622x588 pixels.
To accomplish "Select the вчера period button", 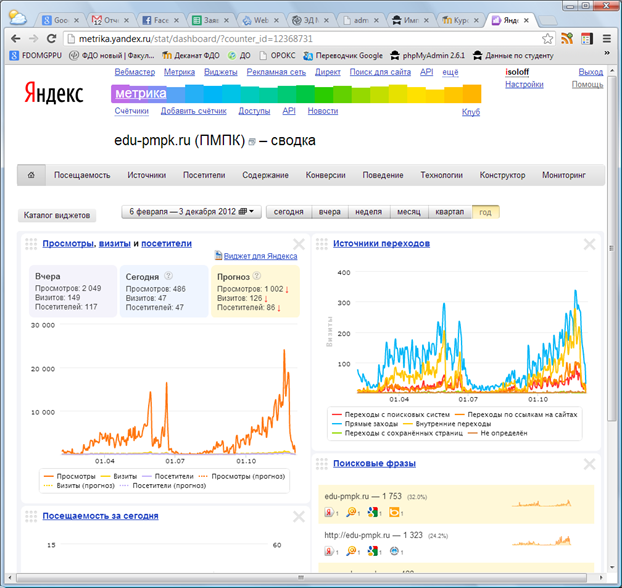I will pos(330,212).
